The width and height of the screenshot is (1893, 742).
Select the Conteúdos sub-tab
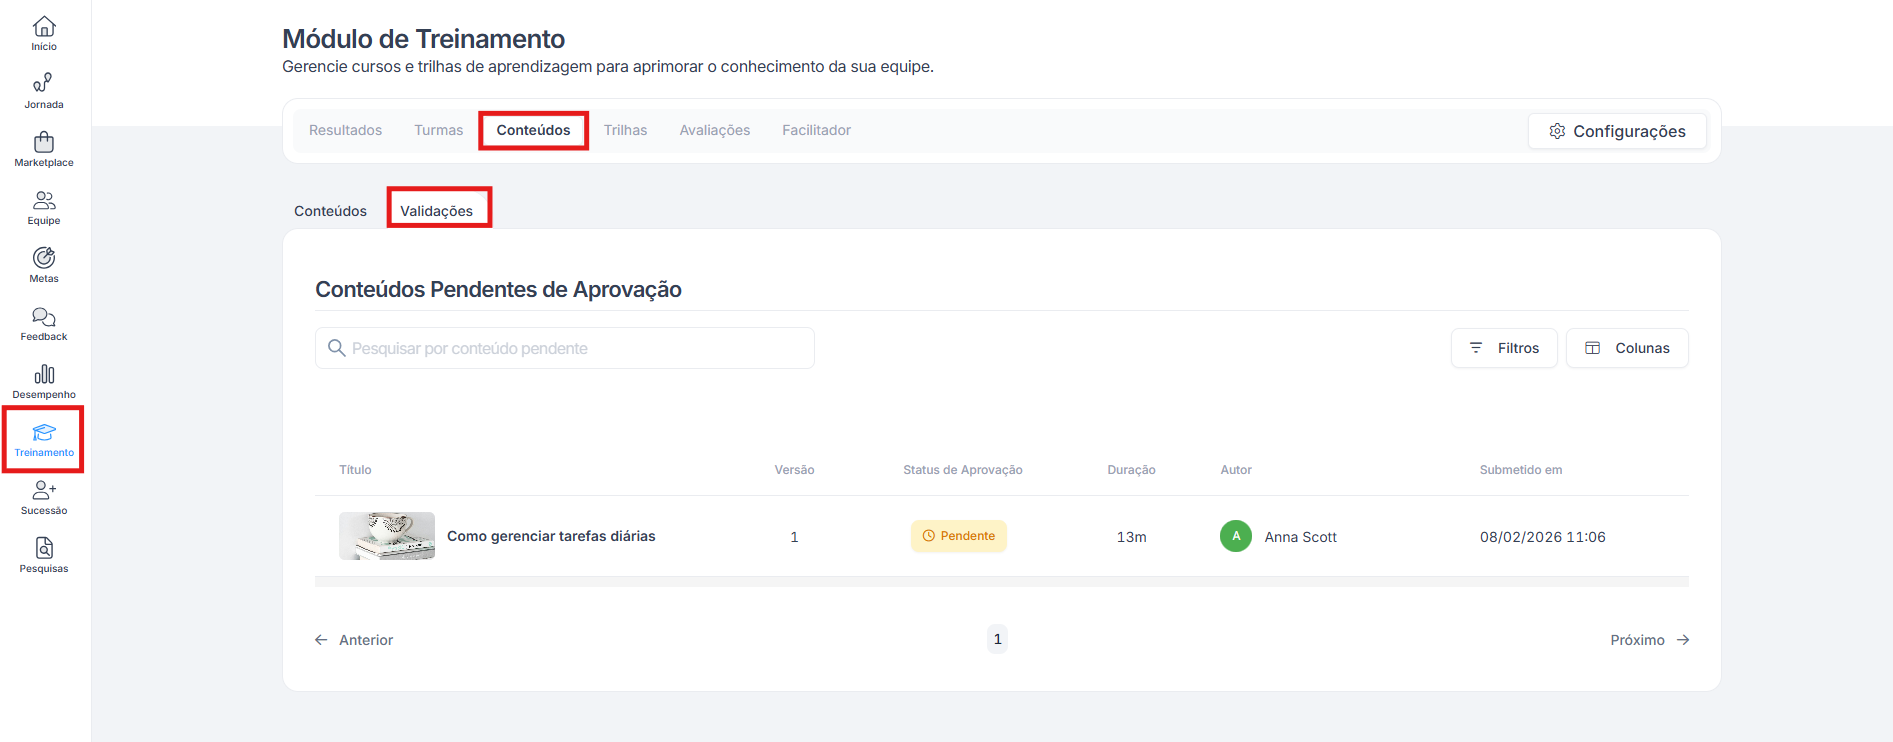click(330, 211)
